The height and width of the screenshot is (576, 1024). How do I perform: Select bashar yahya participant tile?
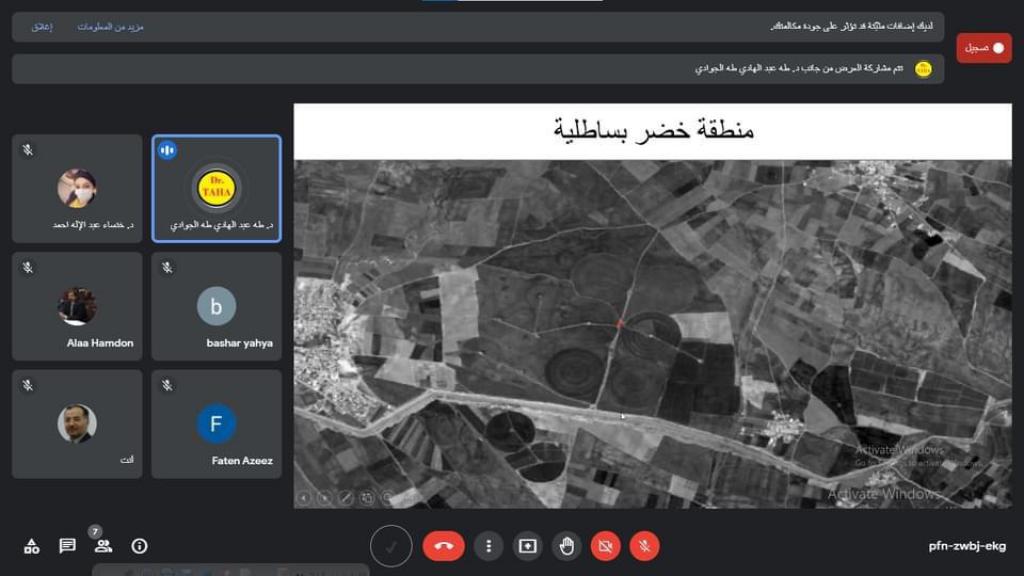coord(216,306)
